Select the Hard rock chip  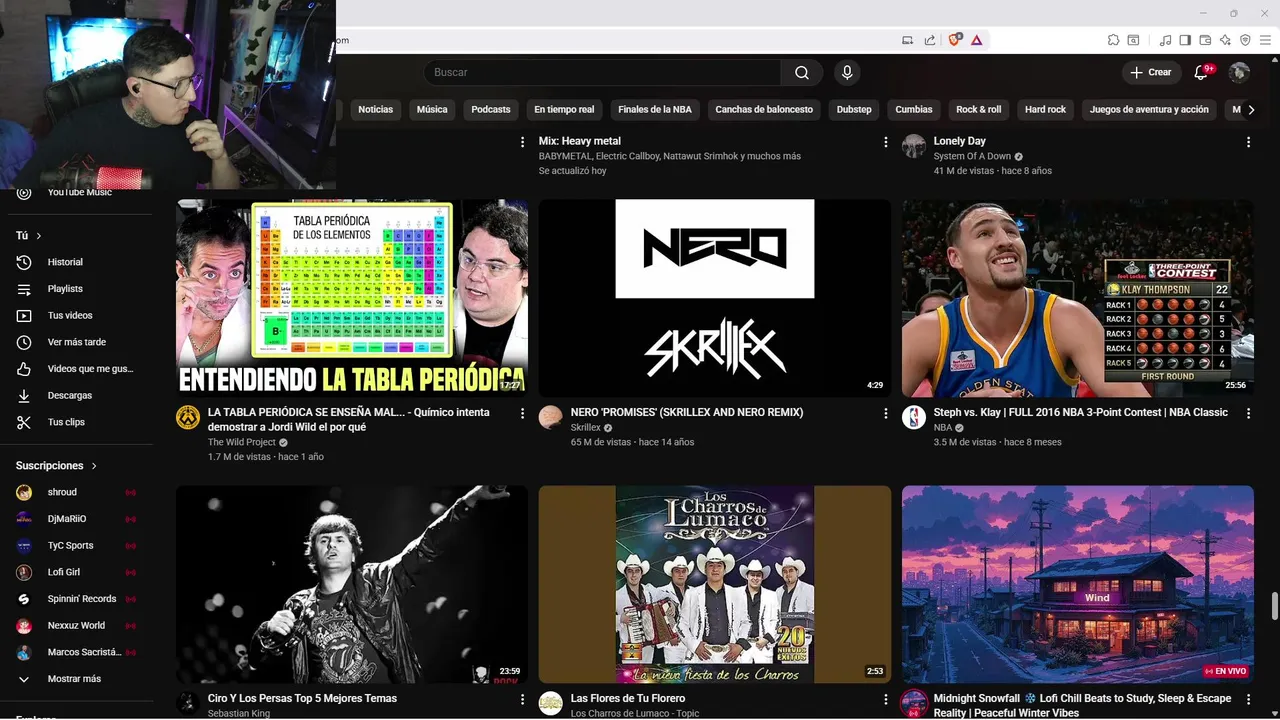pos(1045,110)
